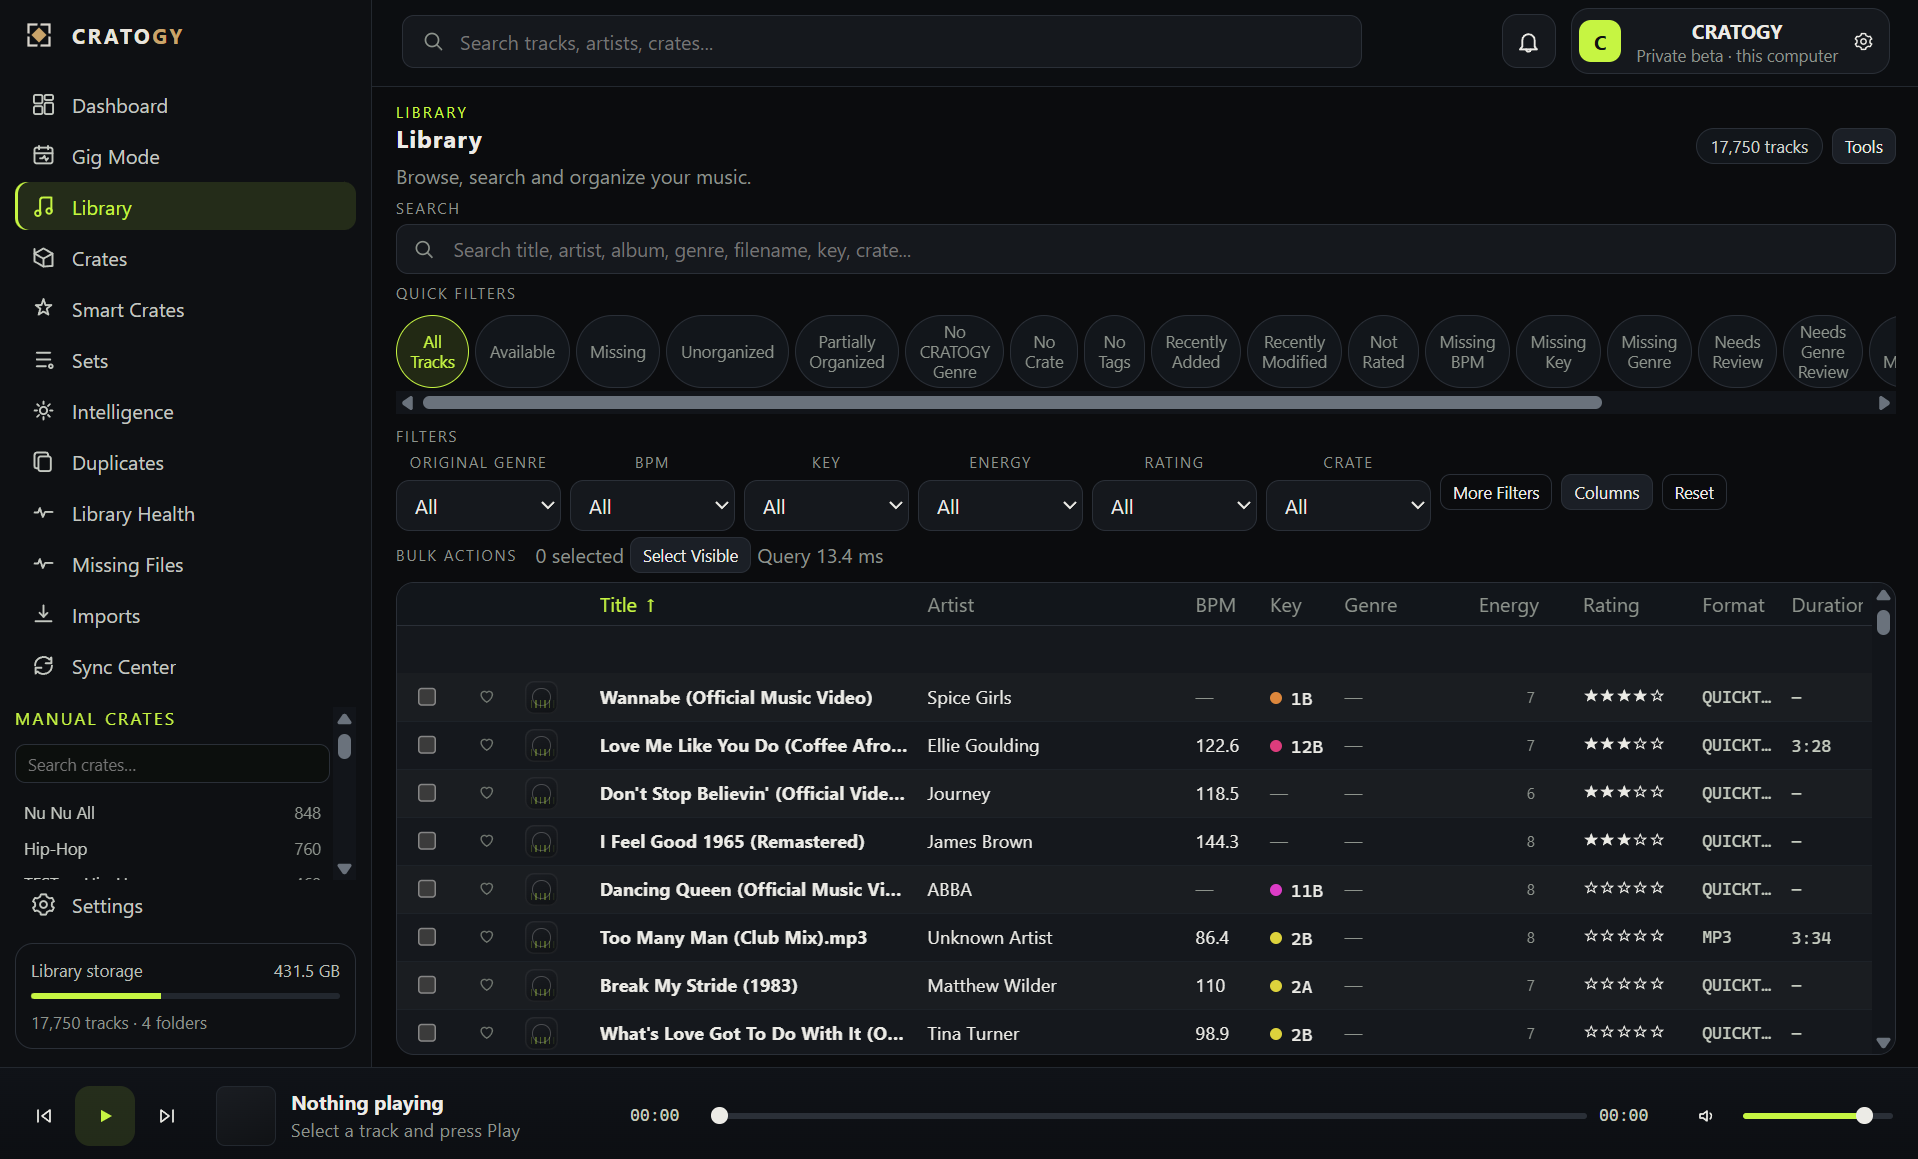The width and height of the screenshot is (1918, 1159).
Task: Select the Love Me Like You Do checkbox
Action: pyautogui.click(x=427, y=745)
